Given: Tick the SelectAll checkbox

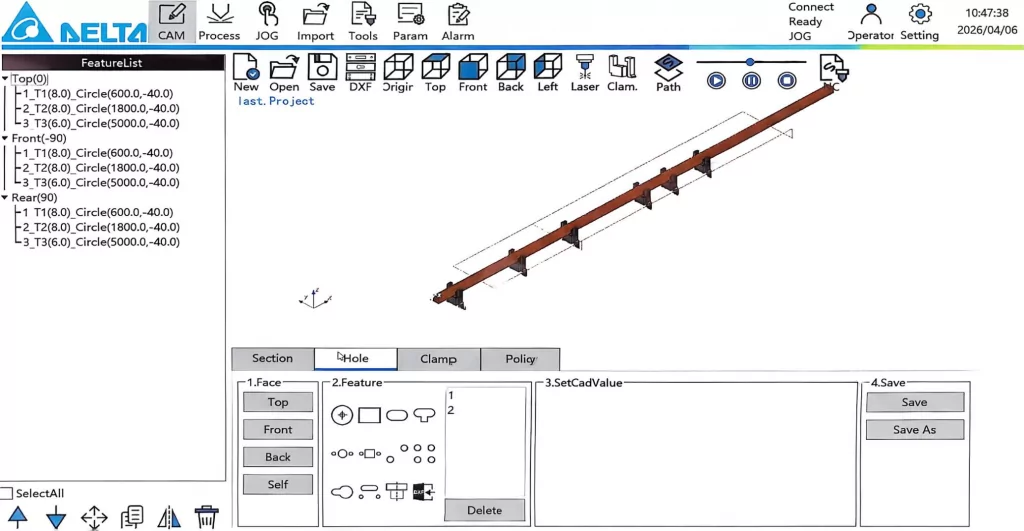Looking at the screenshot, I should [7, 493].
